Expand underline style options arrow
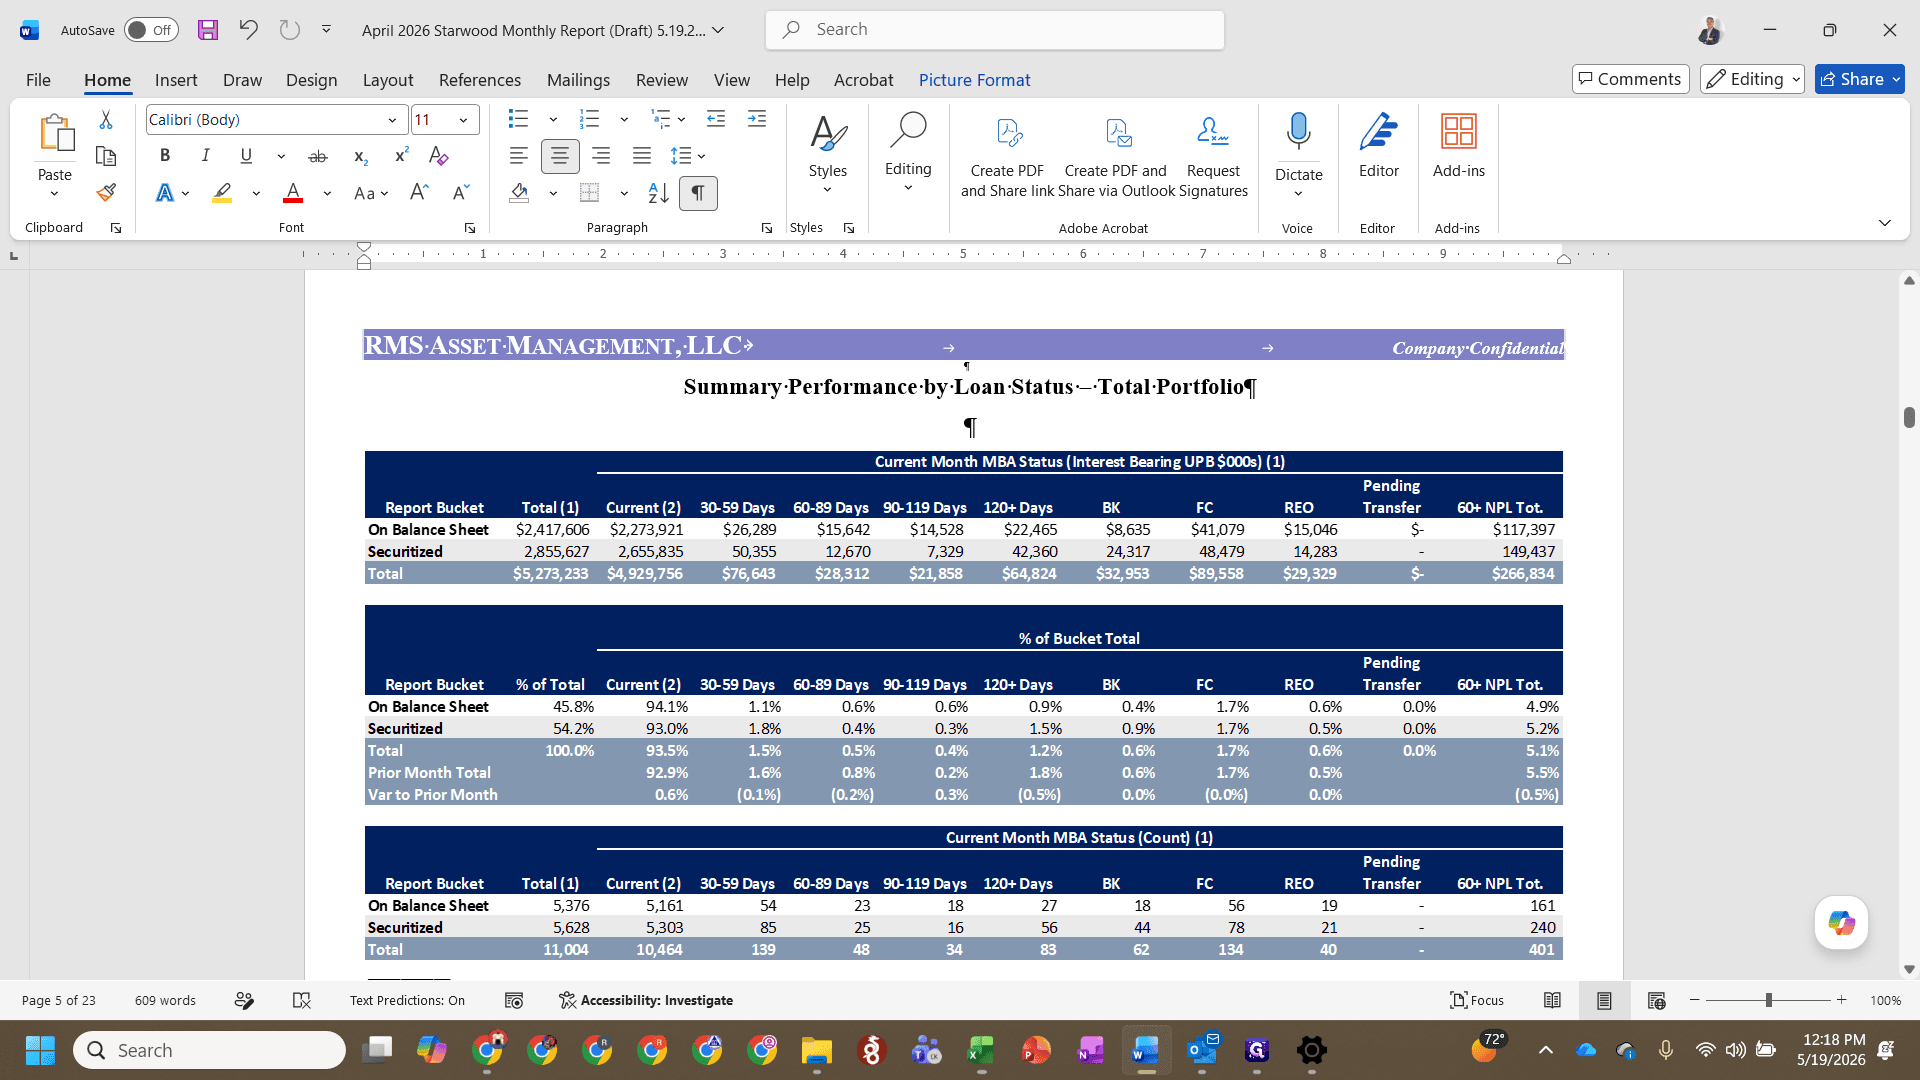The height and width of the screenshot is (1080, 1920). pyautogui.click(x=281, y=156)
